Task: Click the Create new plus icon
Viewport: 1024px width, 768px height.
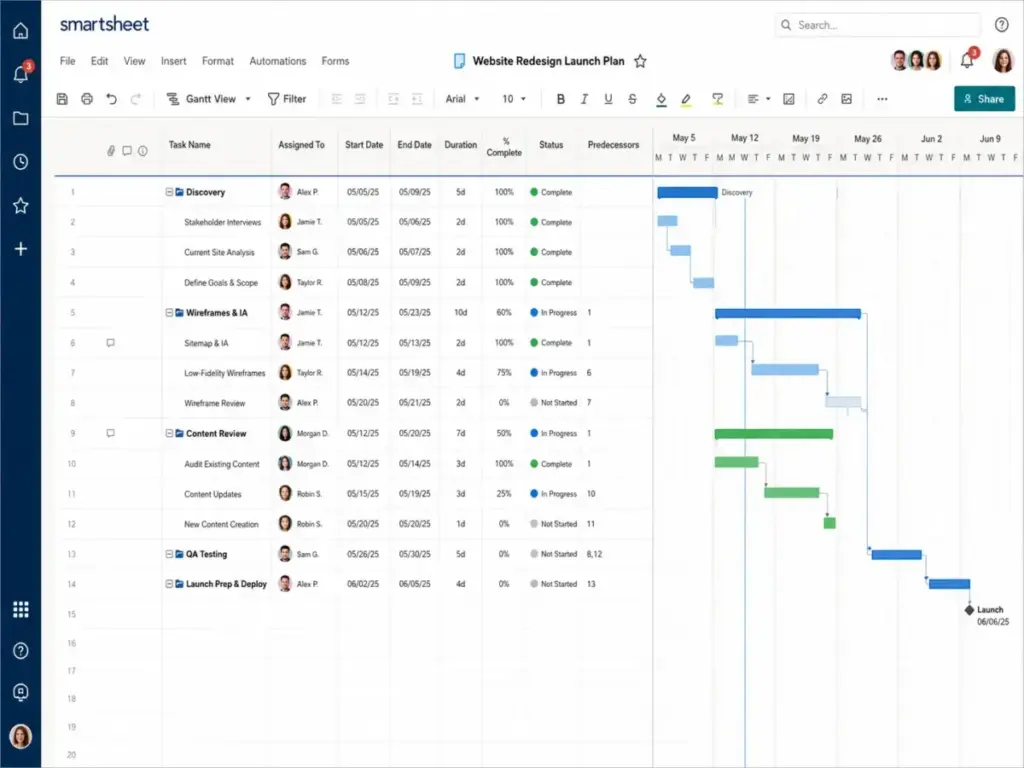Action: pyautogui.click(x=21, y=249)
